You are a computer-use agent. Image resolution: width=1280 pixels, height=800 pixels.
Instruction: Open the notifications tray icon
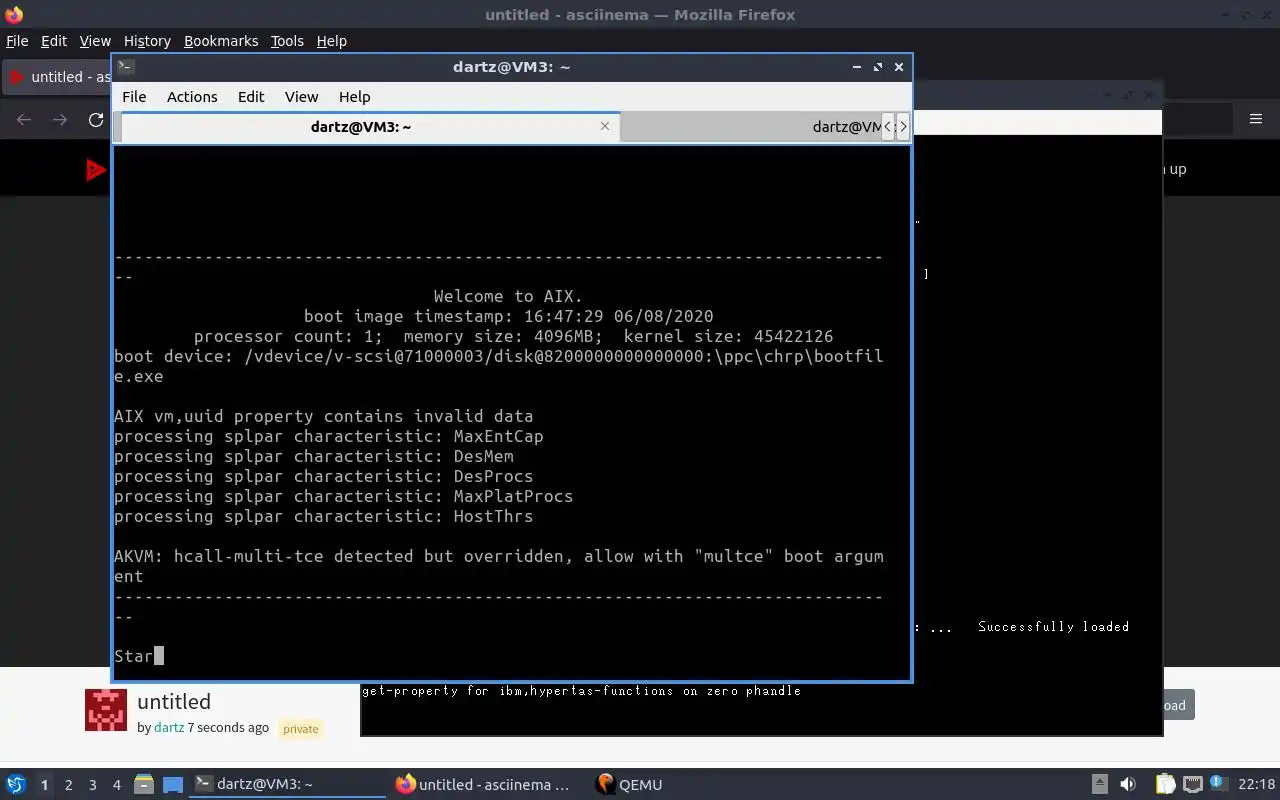(1219, 784)
